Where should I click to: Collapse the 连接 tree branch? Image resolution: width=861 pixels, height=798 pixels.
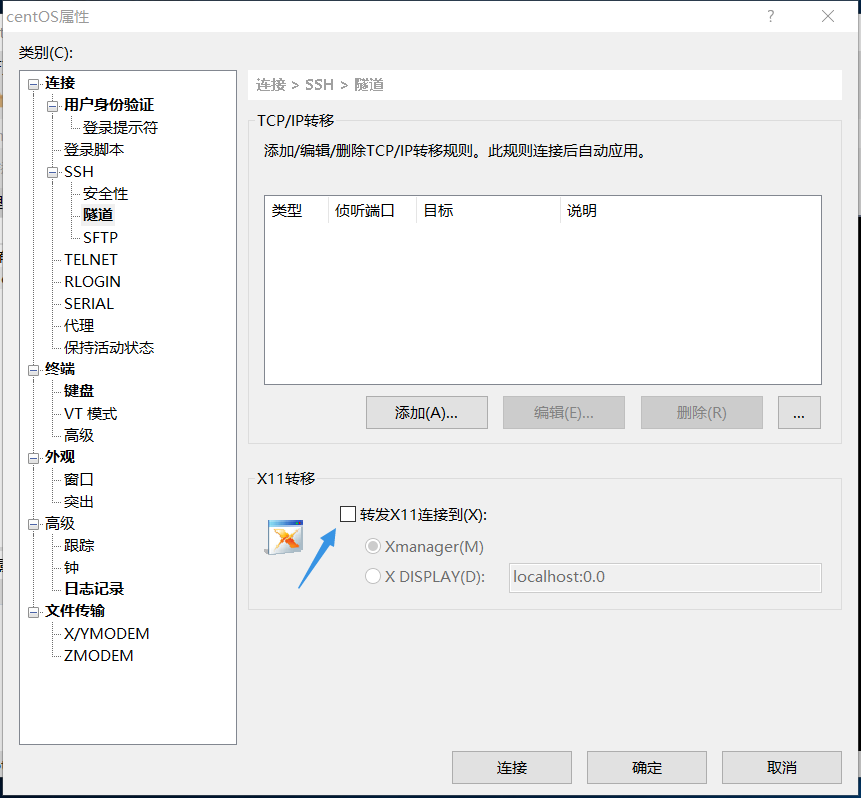pyautogui.click(x=33, y=82)
